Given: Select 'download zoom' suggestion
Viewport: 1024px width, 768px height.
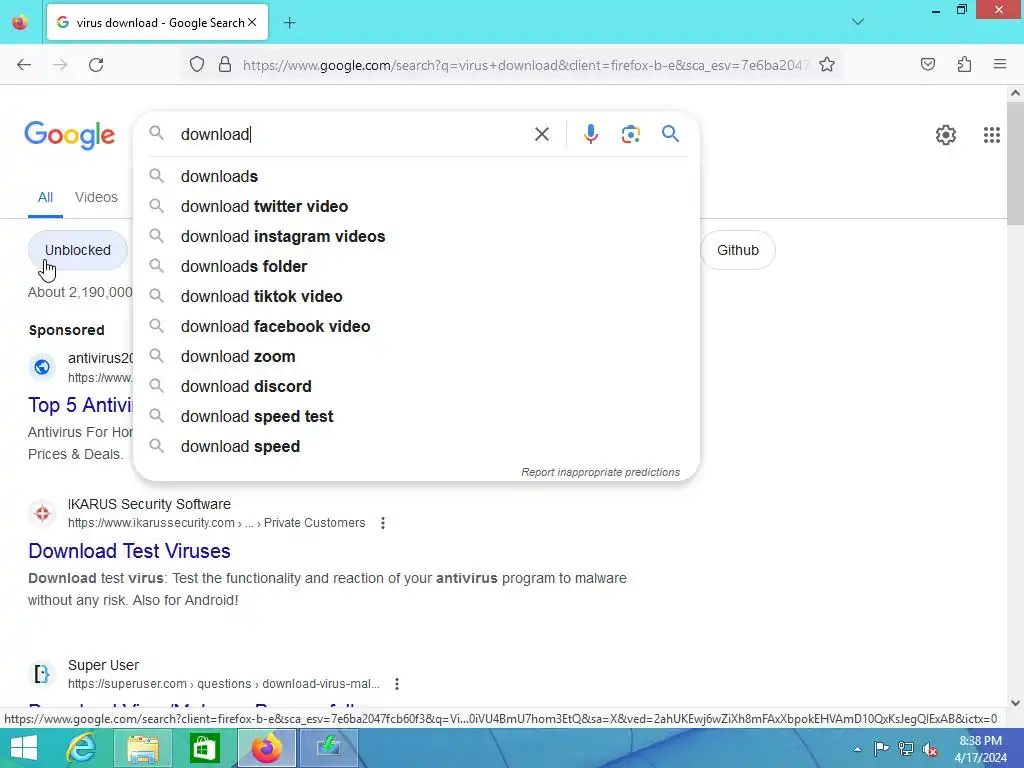Looking at the screenshot, I should coord(417,357).
